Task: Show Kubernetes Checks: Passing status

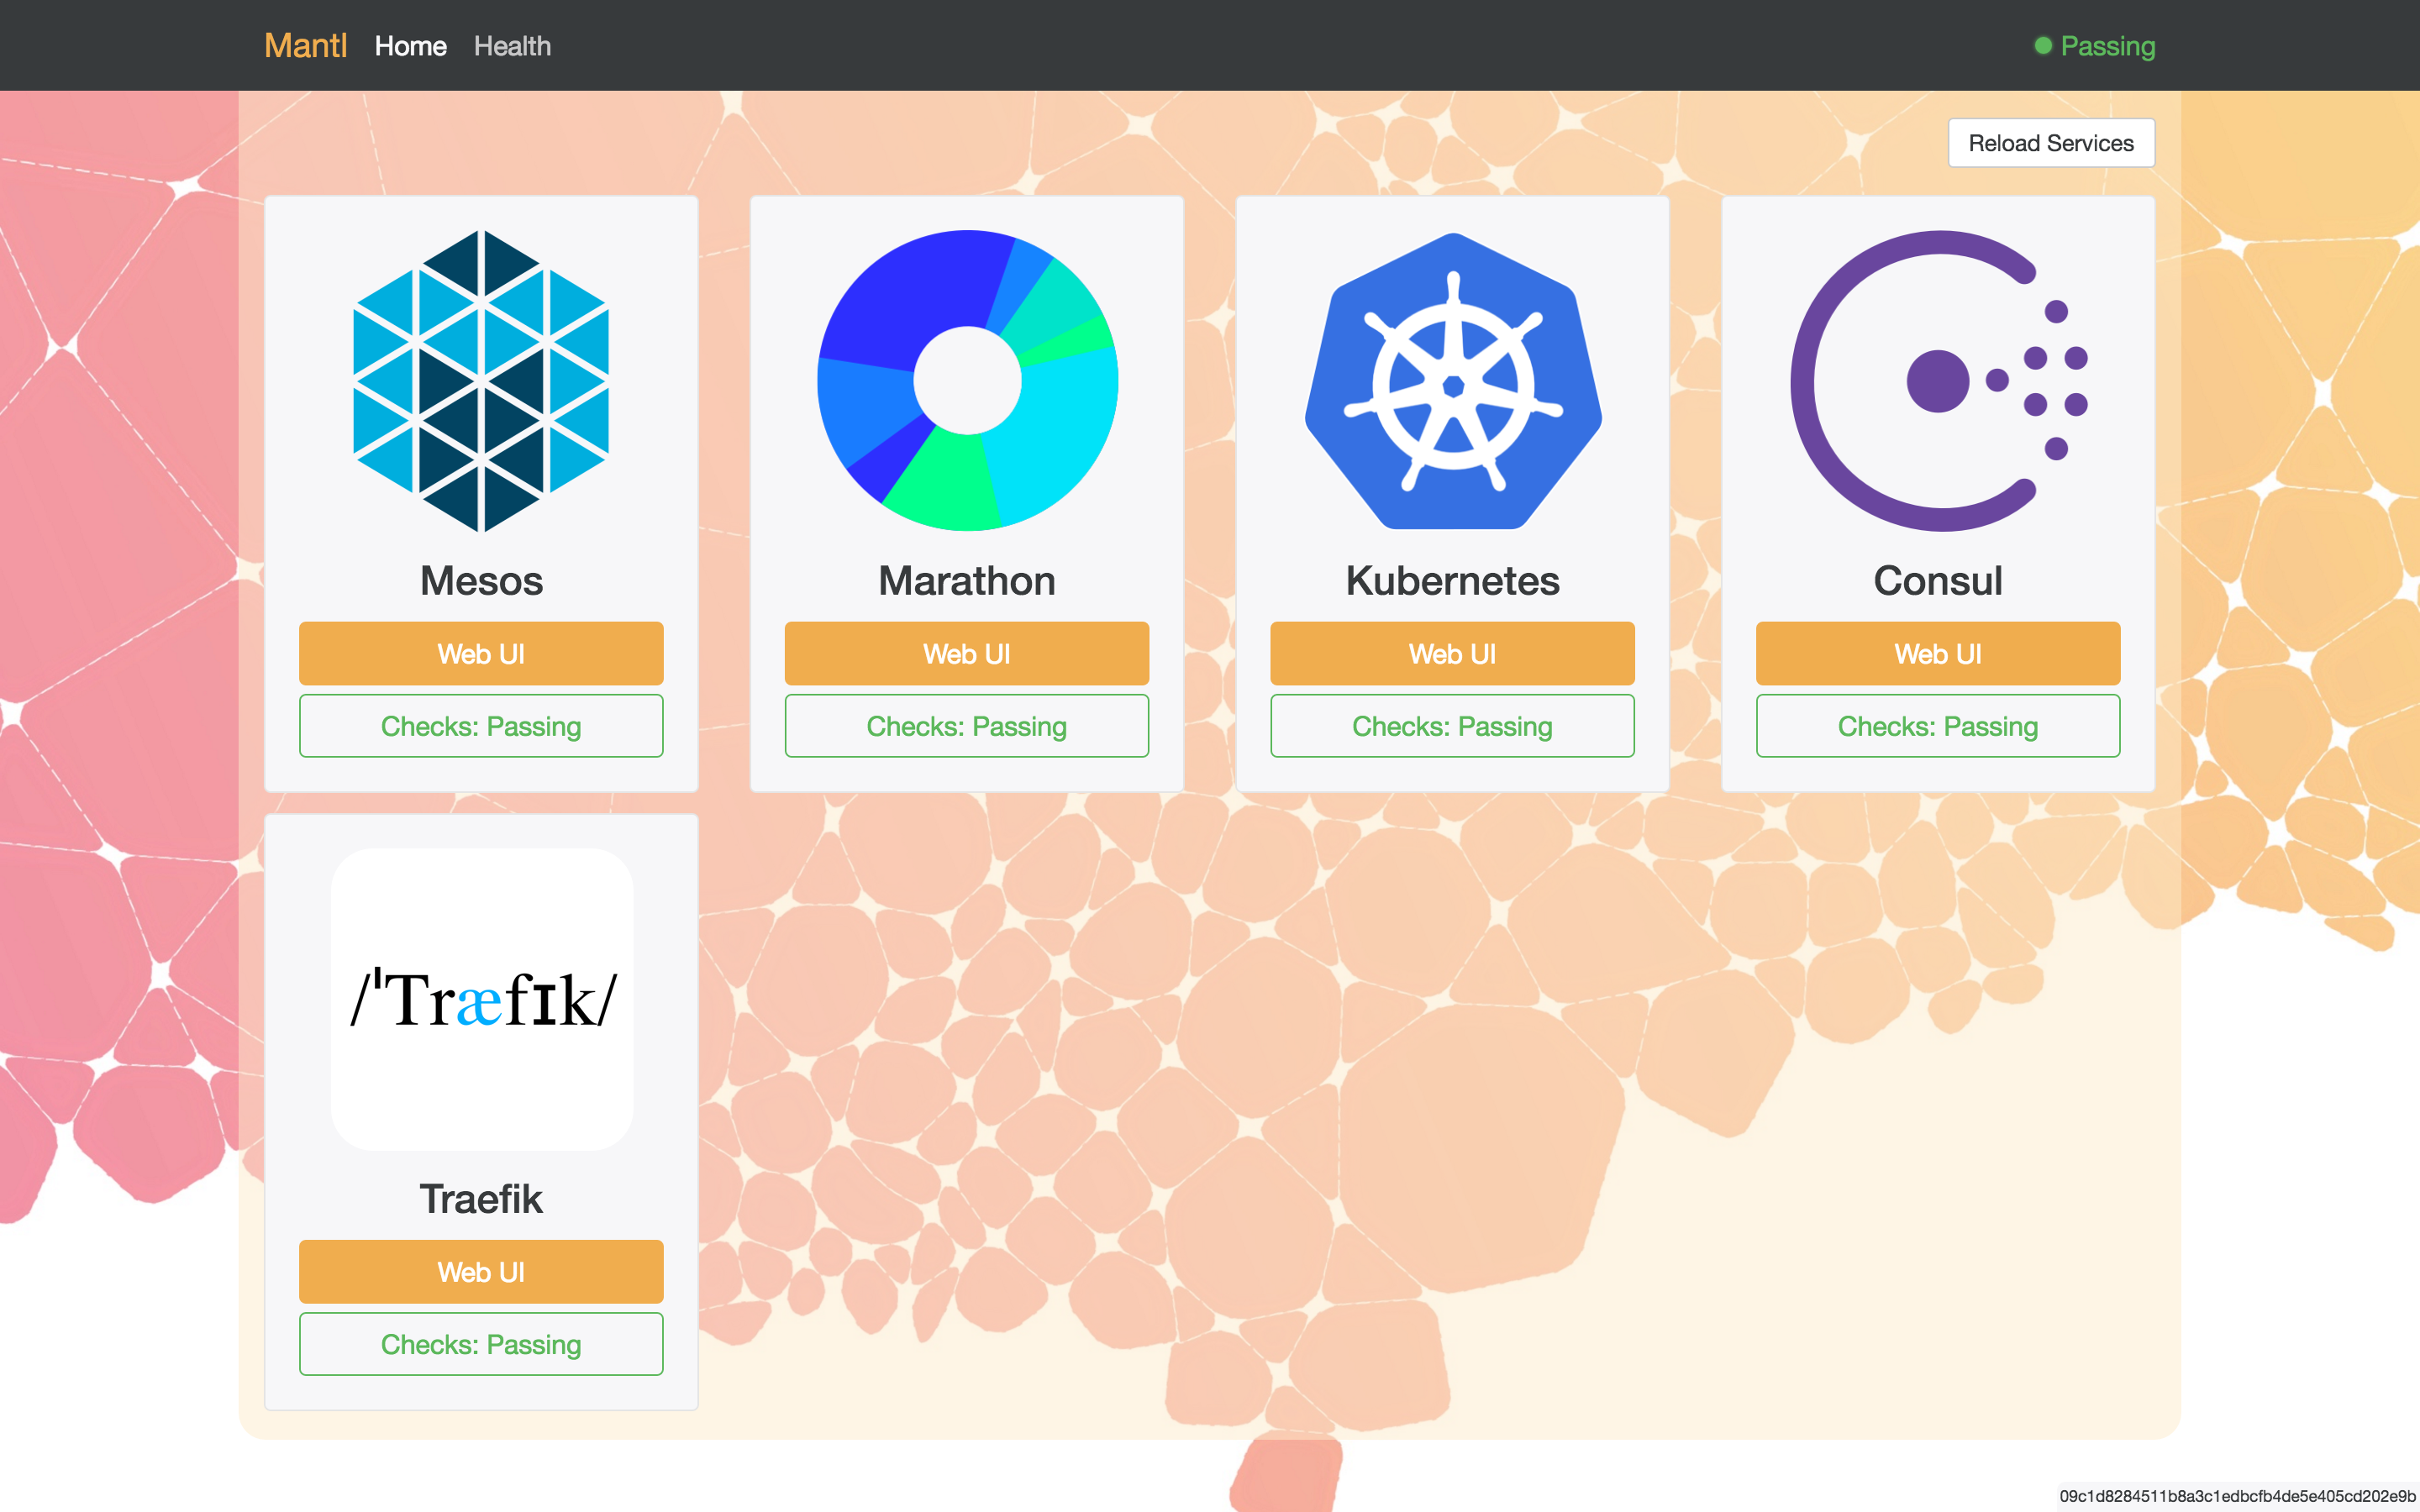Action: 1452,726
